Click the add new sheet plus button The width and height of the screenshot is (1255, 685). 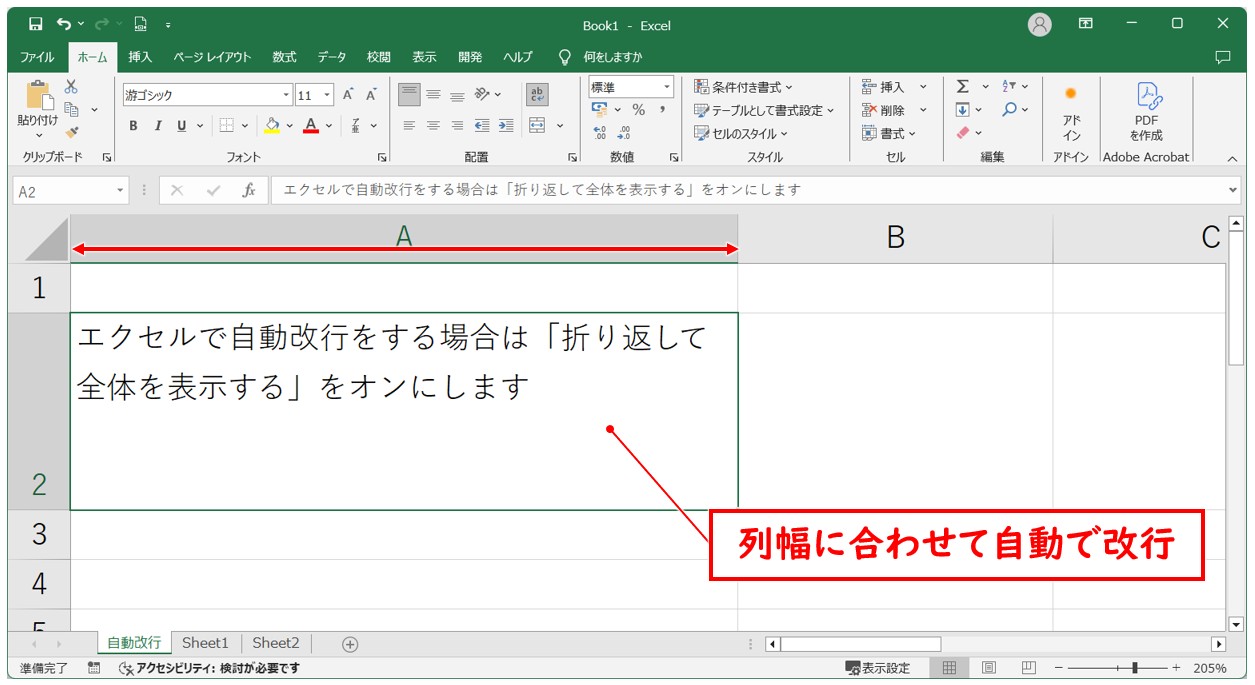(350, 644)
